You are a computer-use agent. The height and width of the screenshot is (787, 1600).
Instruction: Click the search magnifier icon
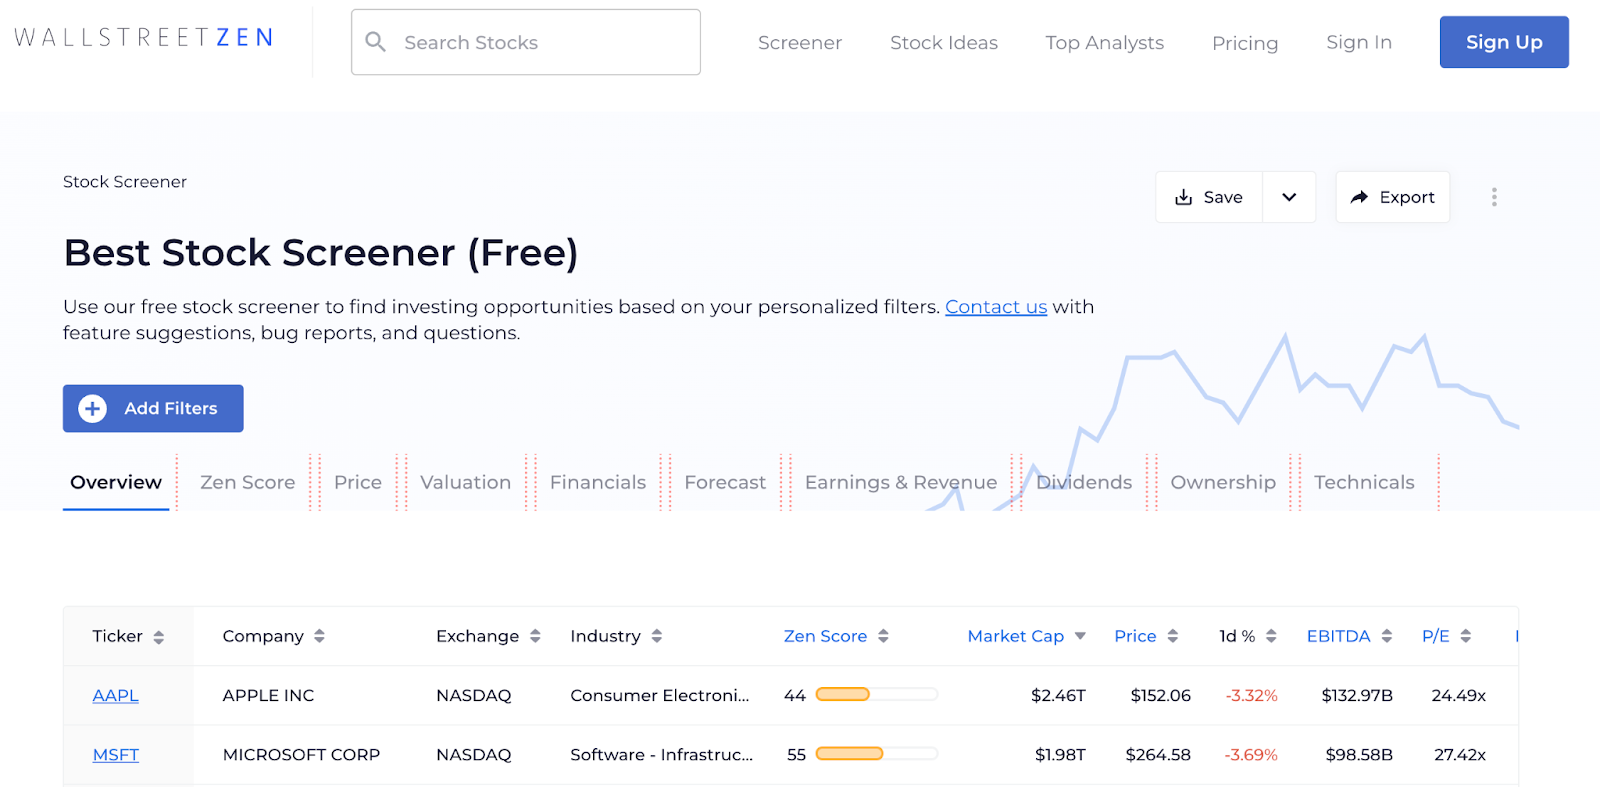(x=376, y=42)
